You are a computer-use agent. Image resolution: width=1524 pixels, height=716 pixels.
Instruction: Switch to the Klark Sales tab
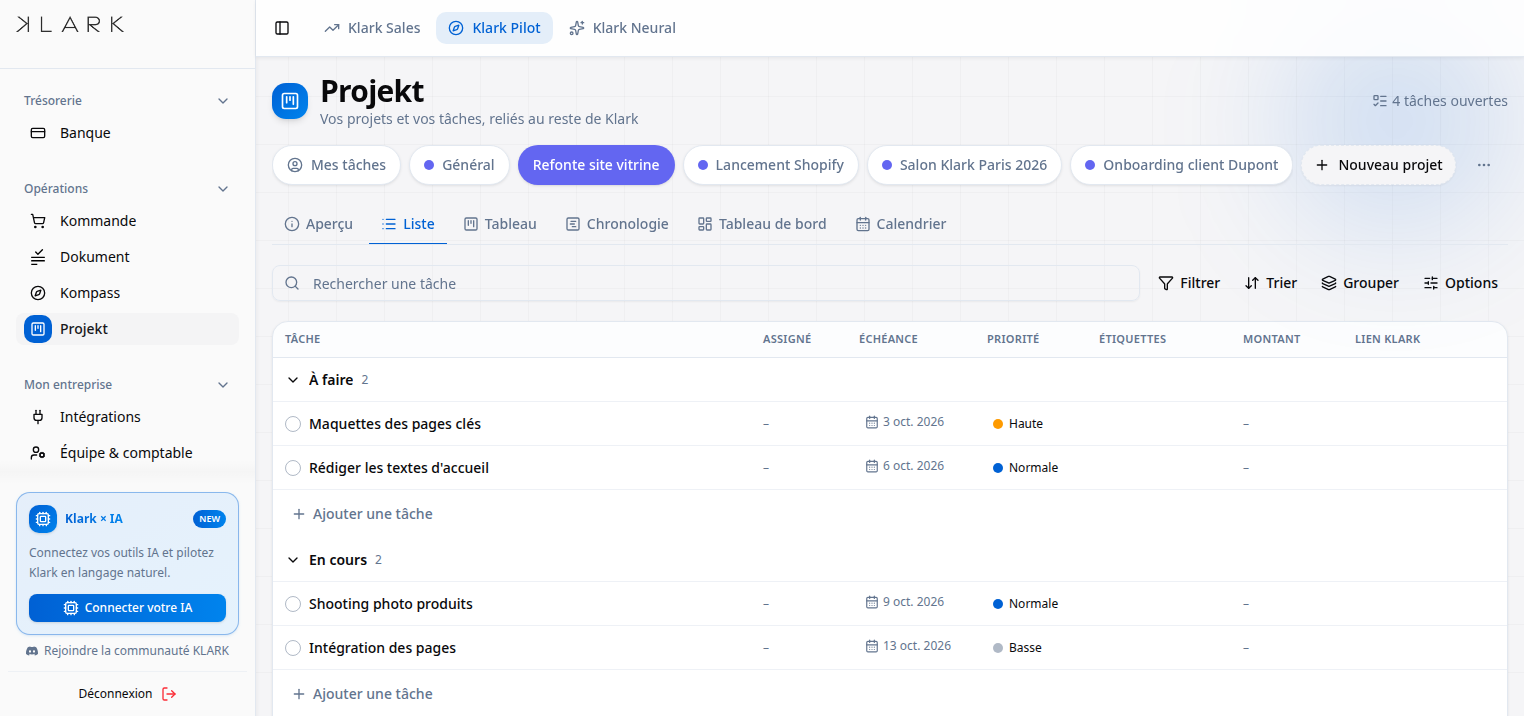(x=373, y=28)
